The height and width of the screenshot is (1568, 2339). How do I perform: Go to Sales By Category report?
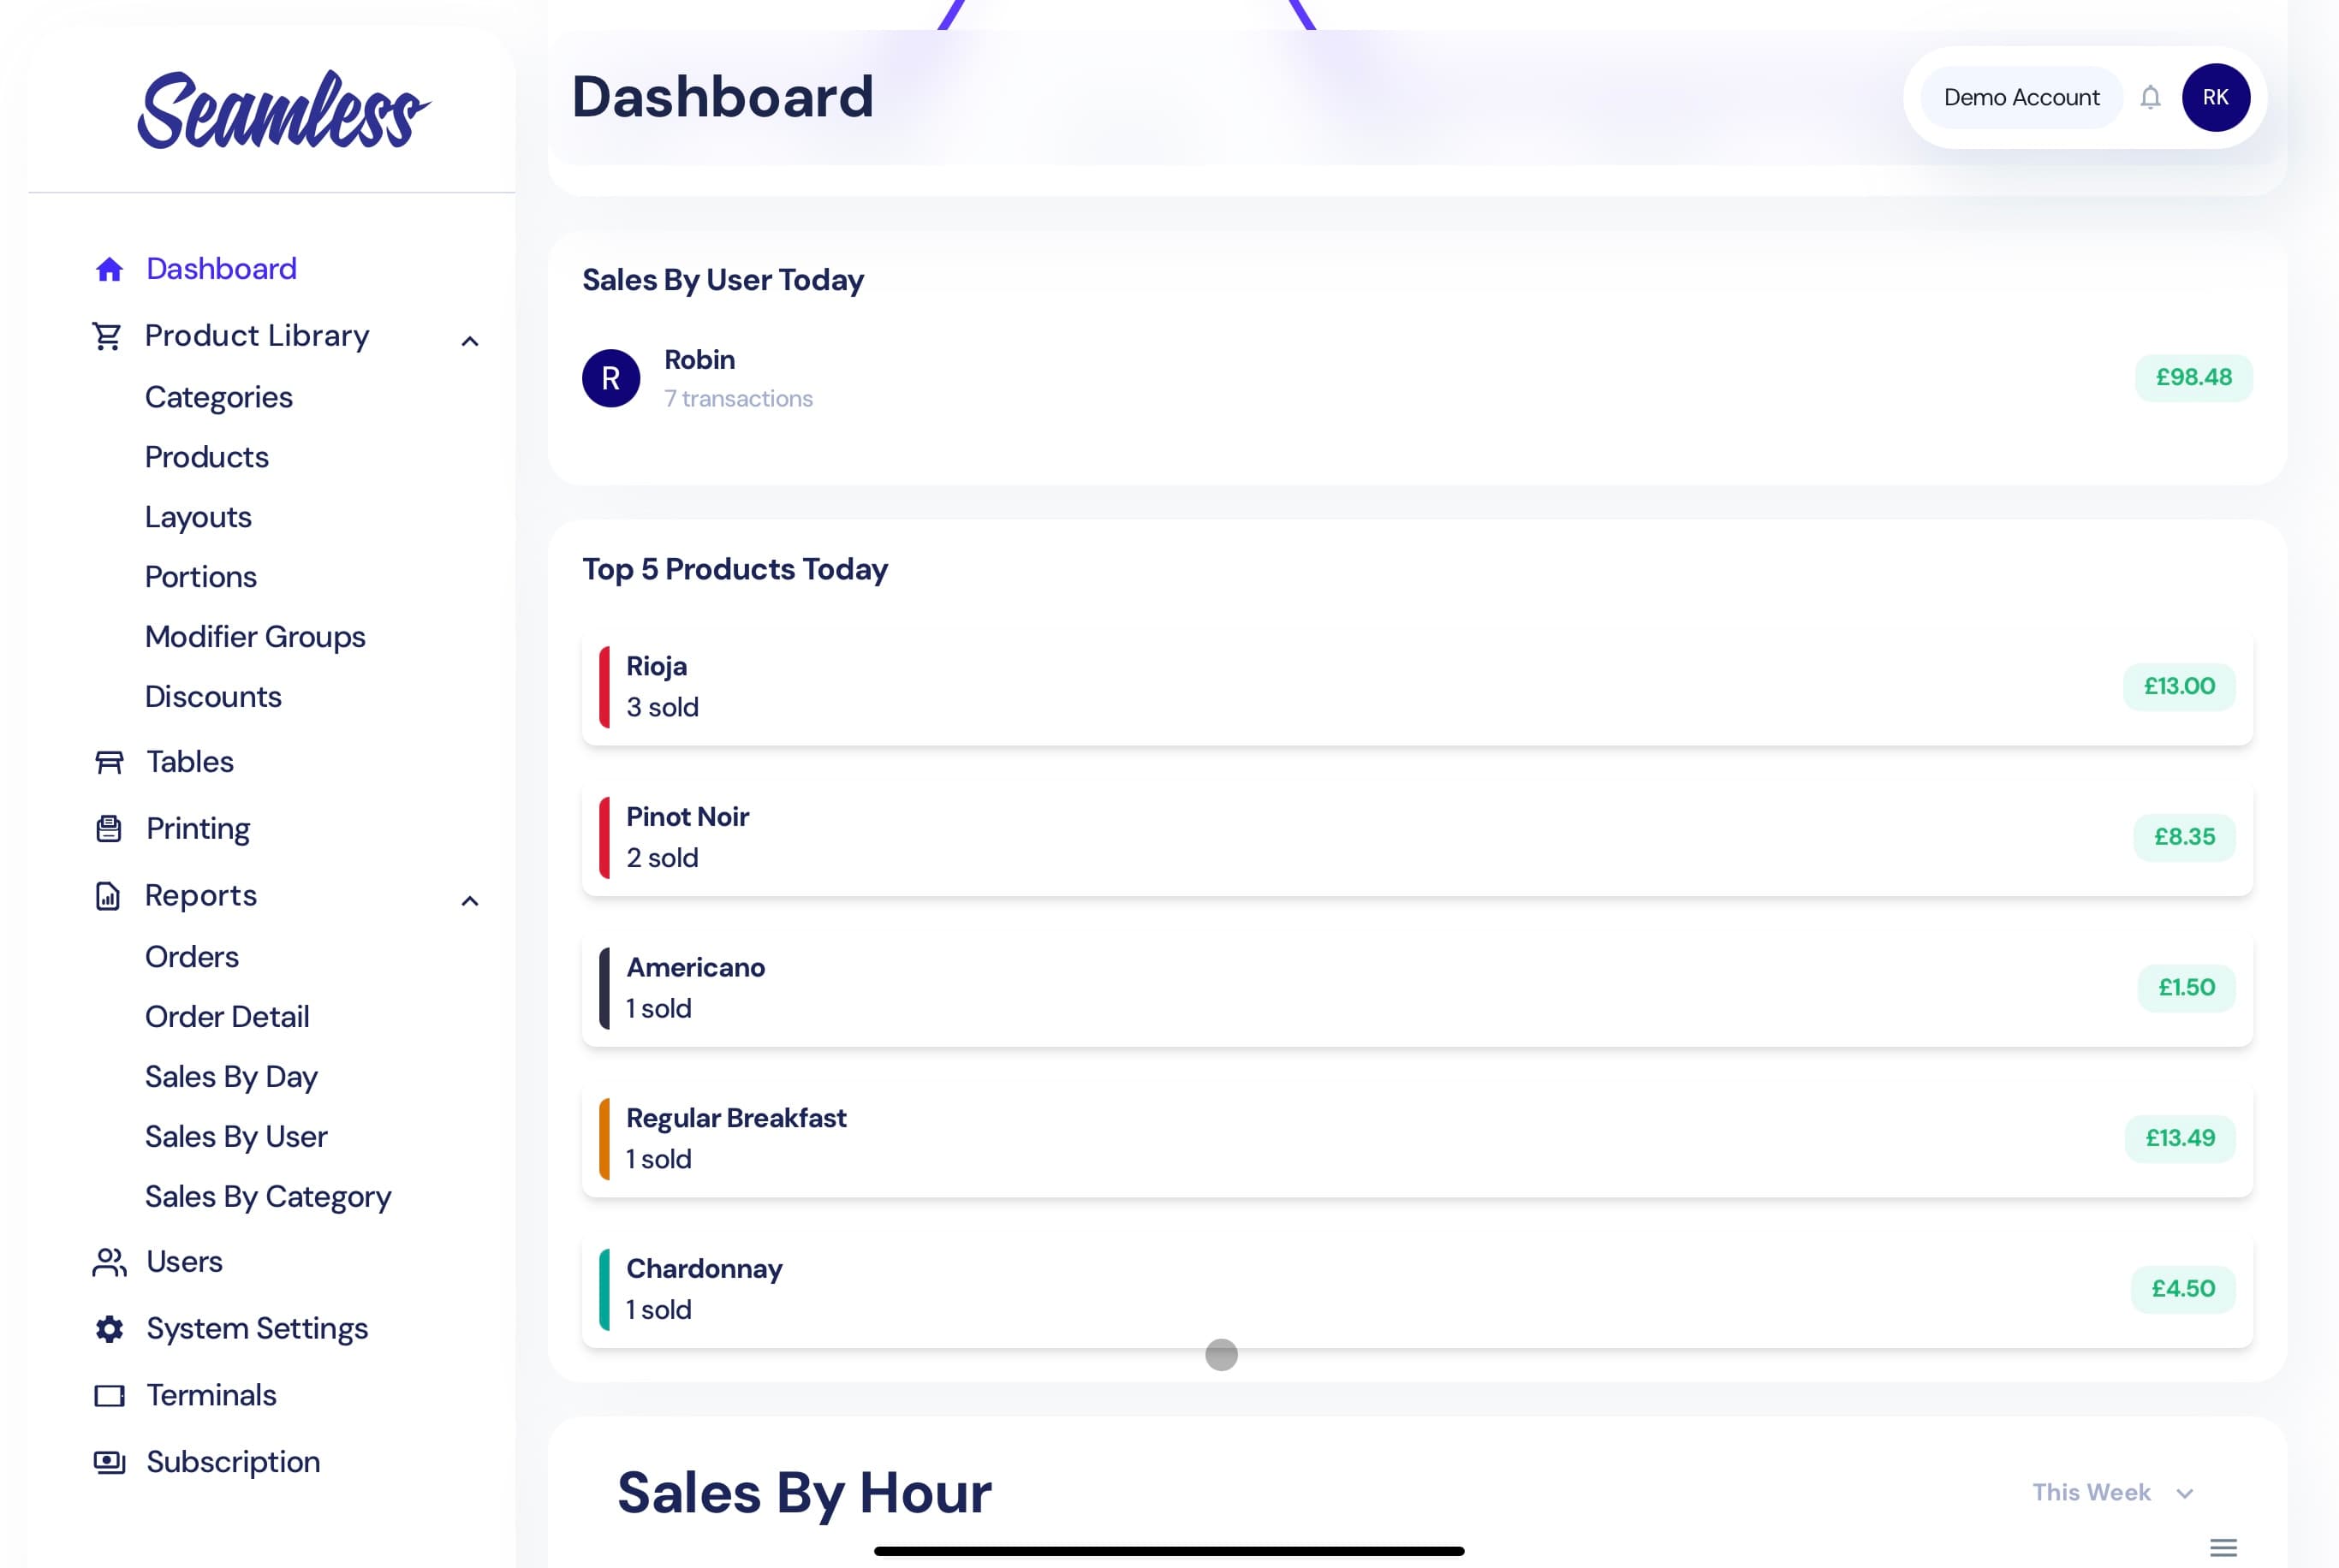point(268,1197)
